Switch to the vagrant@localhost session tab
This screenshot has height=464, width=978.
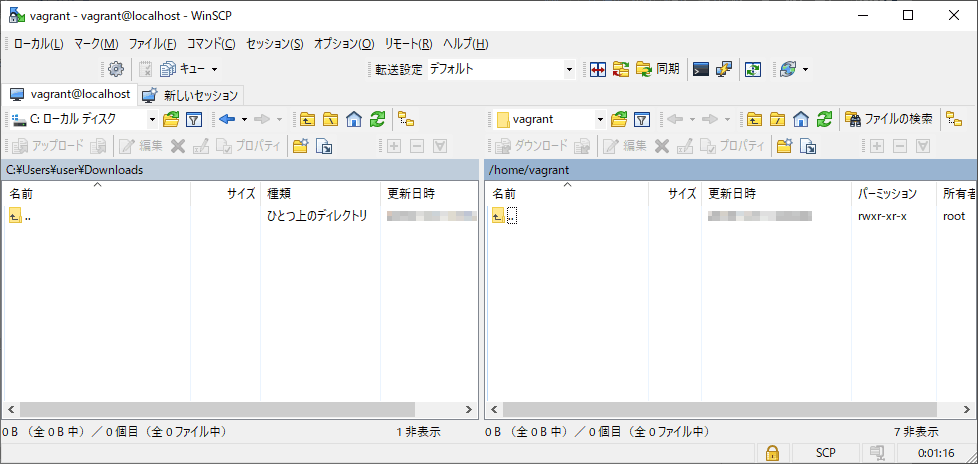69,94
